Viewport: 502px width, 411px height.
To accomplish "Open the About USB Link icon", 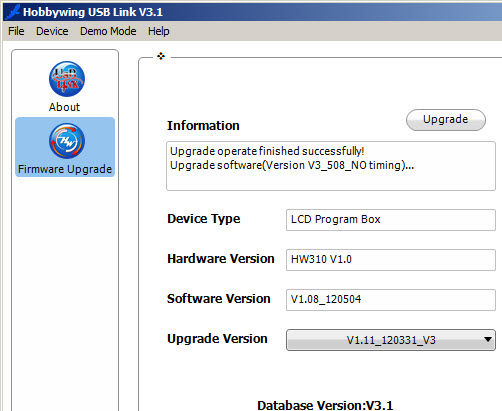I will pos(67,79).
